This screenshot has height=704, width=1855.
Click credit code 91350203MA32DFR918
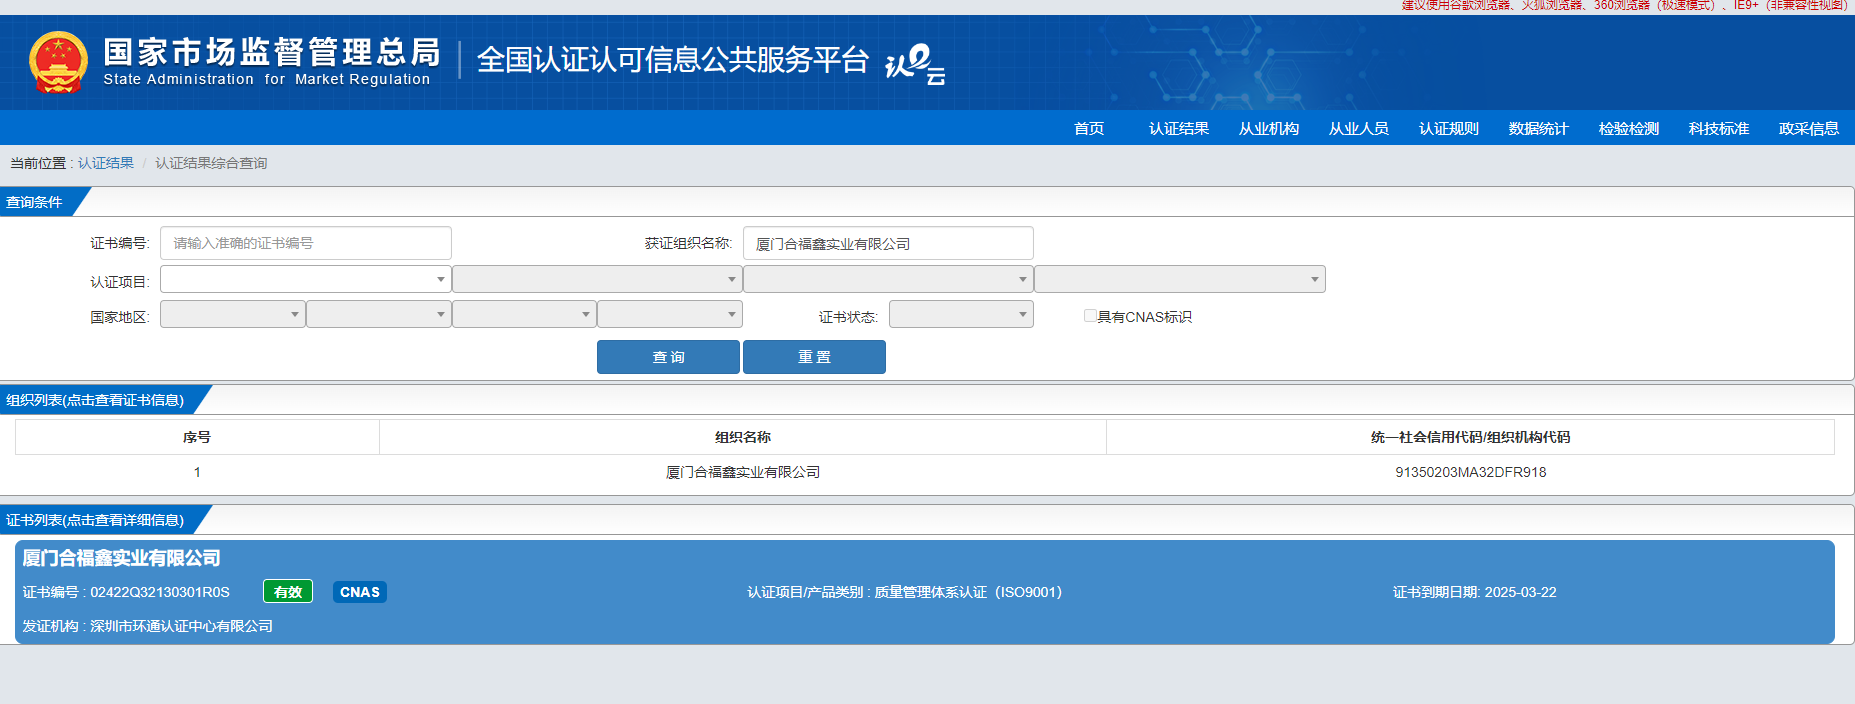click(1471, 472)
